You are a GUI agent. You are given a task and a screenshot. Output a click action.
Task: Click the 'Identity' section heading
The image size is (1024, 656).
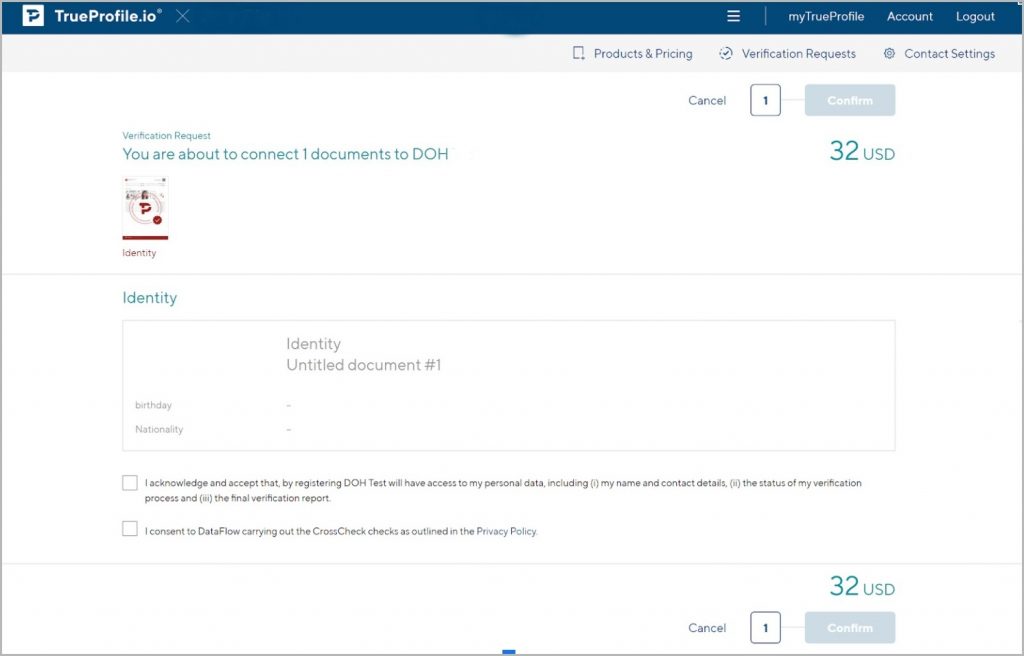click(150, 298)
